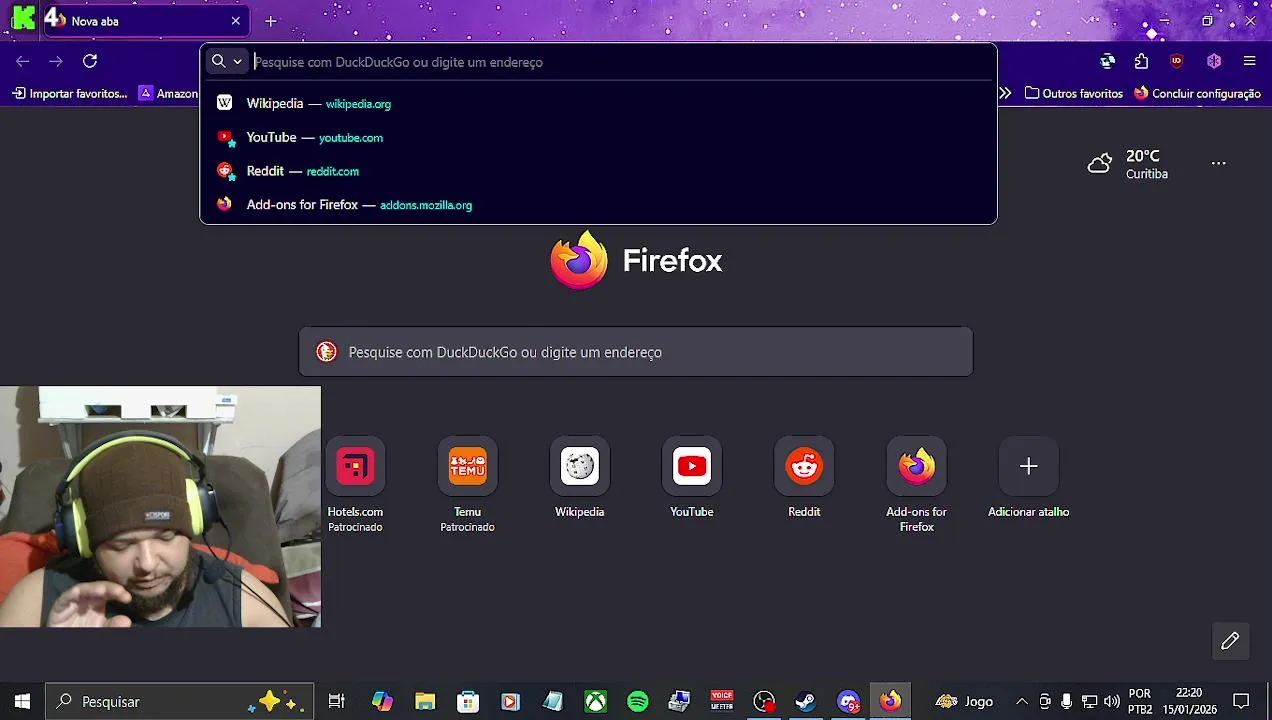
Task: Open the purple hexagon extension icon
Action: (1214, 61)
